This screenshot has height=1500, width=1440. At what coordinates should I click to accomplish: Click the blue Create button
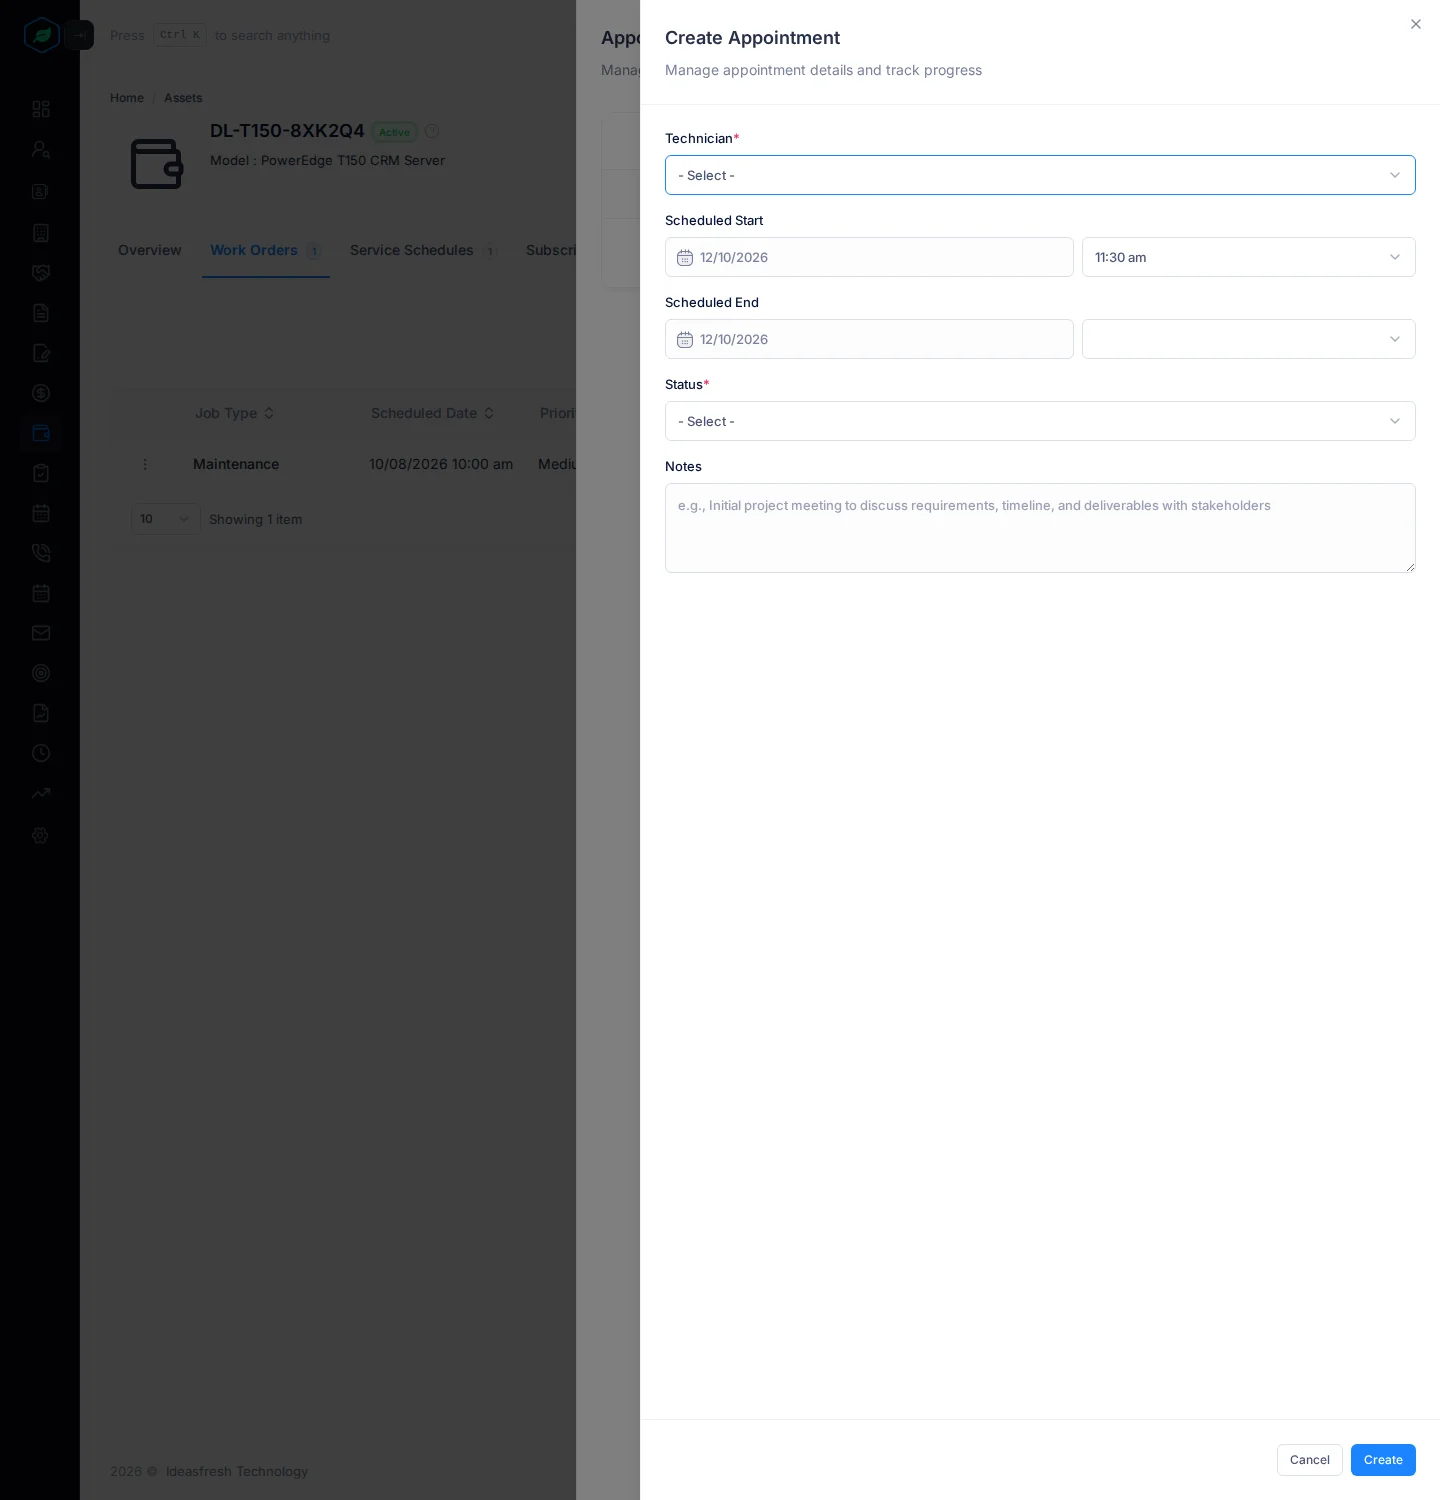tap(1383, 1460)
